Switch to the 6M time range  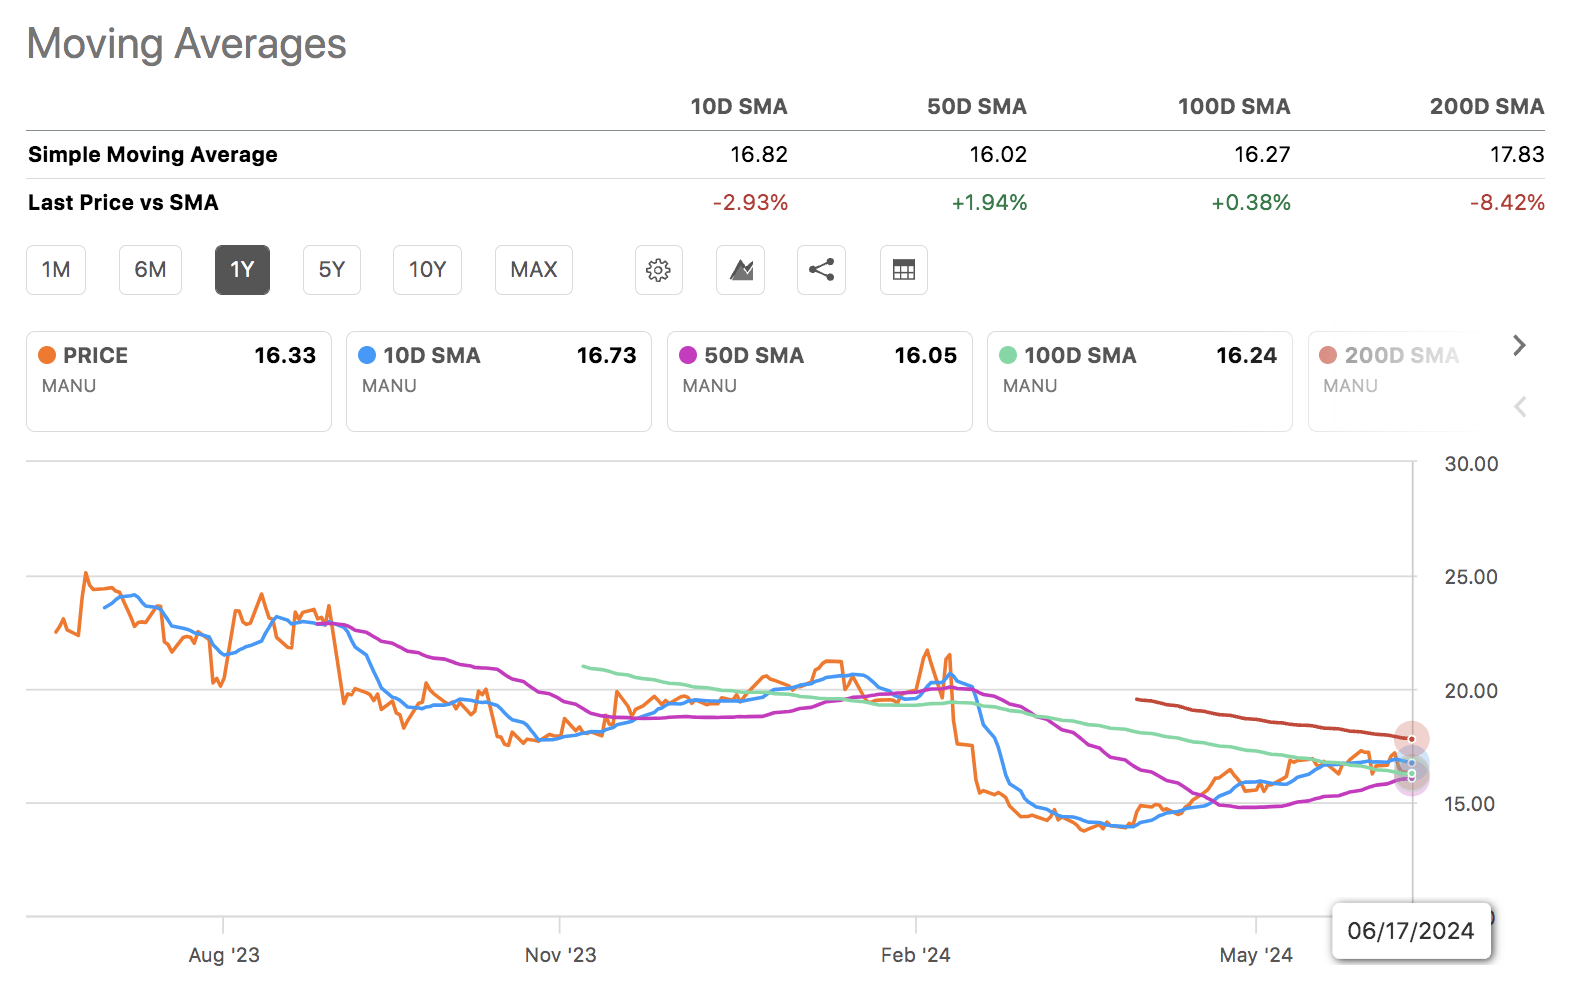[150, 270]
